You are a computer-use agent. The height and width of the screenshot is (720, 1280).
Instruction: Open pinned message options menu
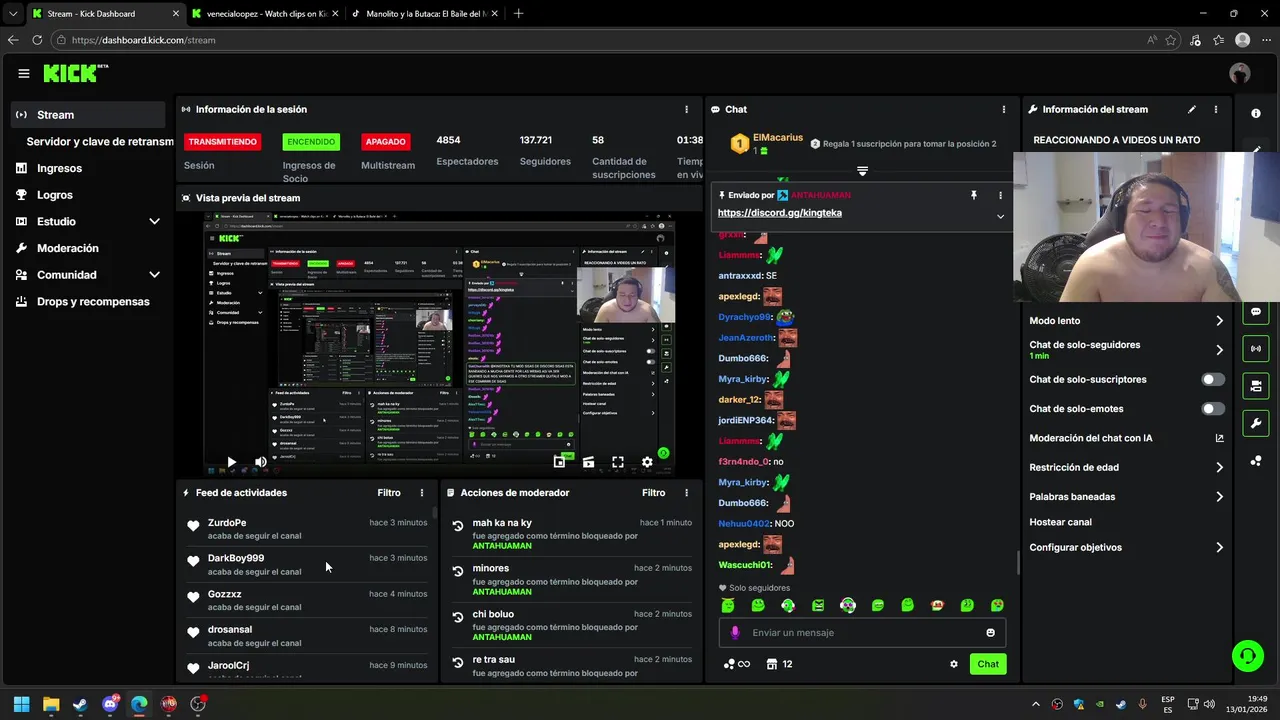(x=1000, y=196)
